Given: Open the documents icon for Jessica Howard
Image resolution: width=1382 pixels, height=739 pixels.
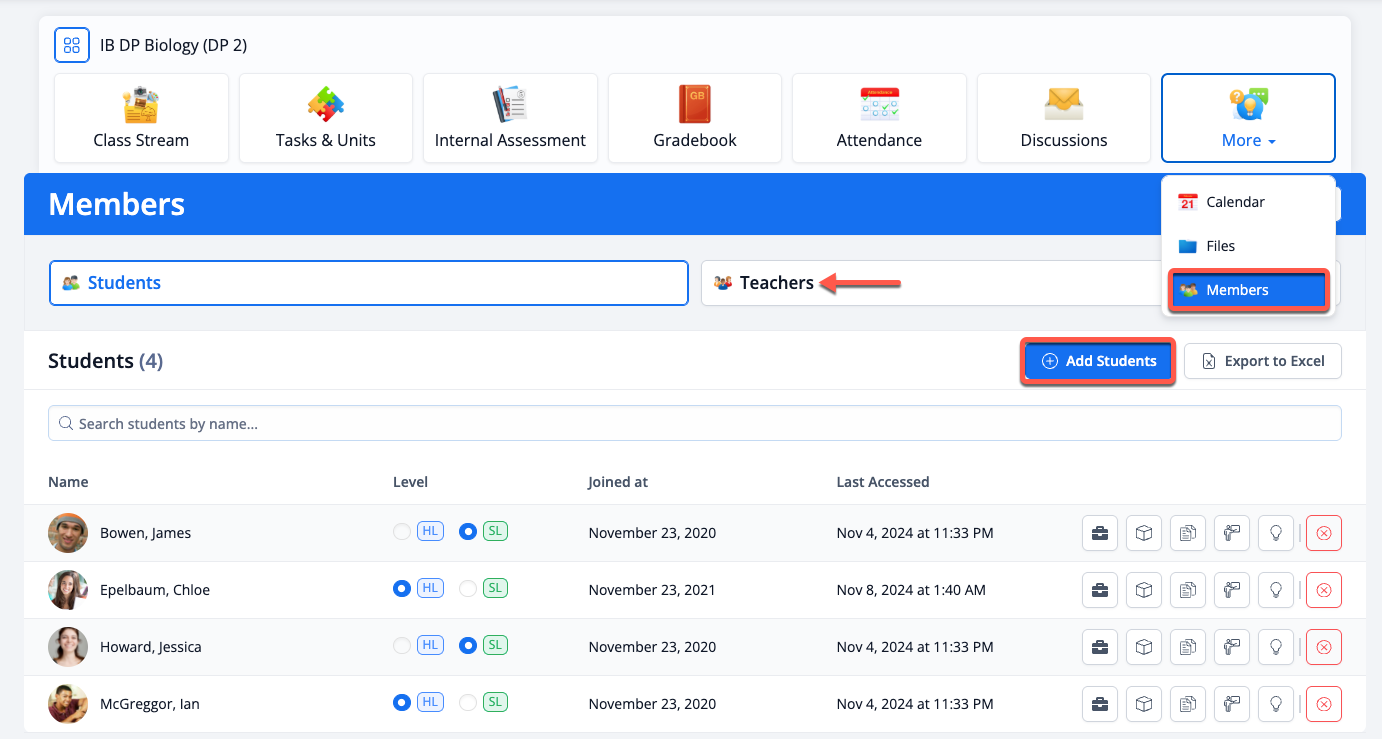Looking at the screenshot, I should (1188, 647).
